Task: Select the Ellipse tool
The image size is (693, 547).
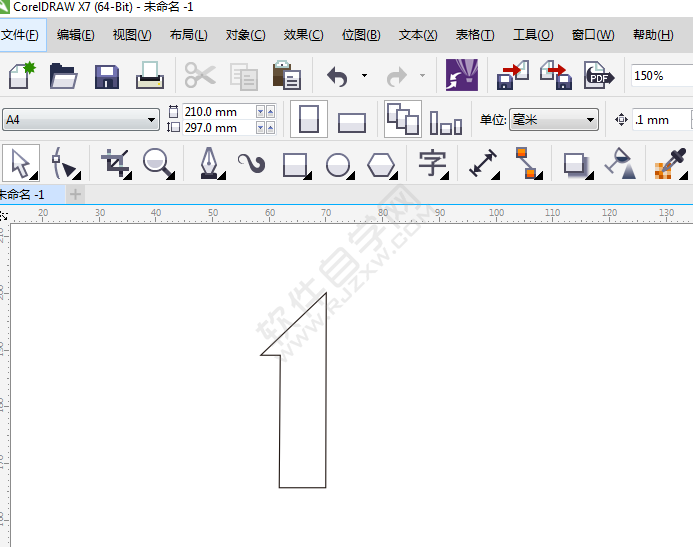Action: 338,162
